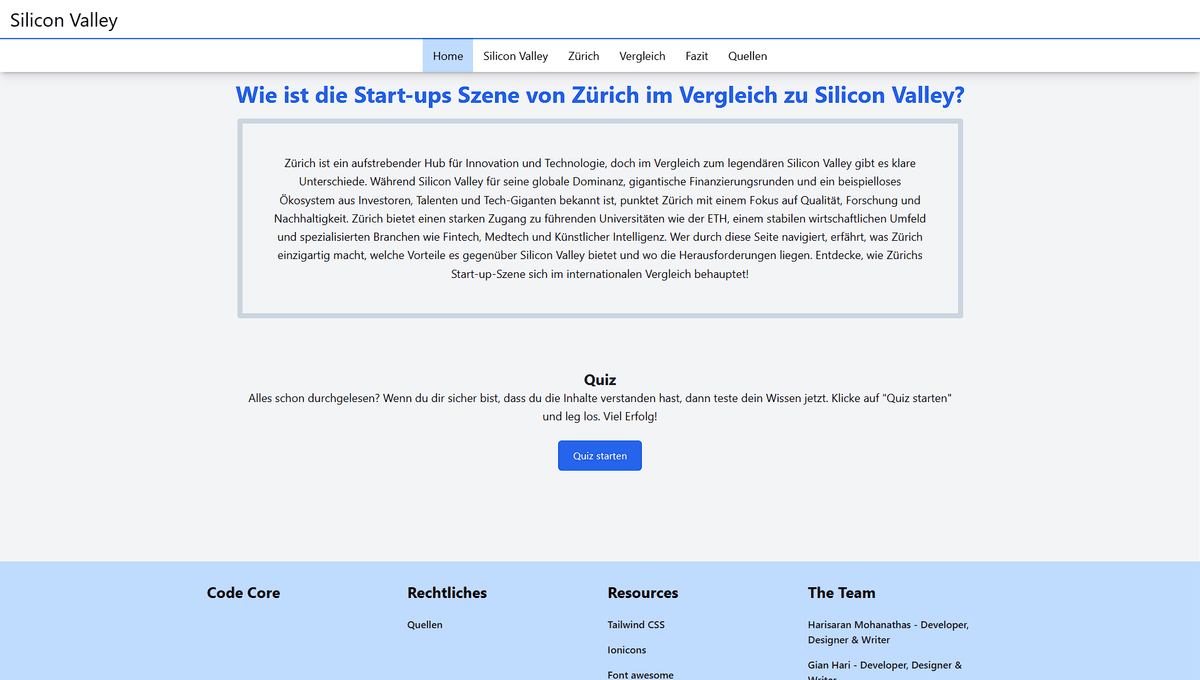
Task: Click the Rechtliches footer heading
Action: [x=447, y=593]
